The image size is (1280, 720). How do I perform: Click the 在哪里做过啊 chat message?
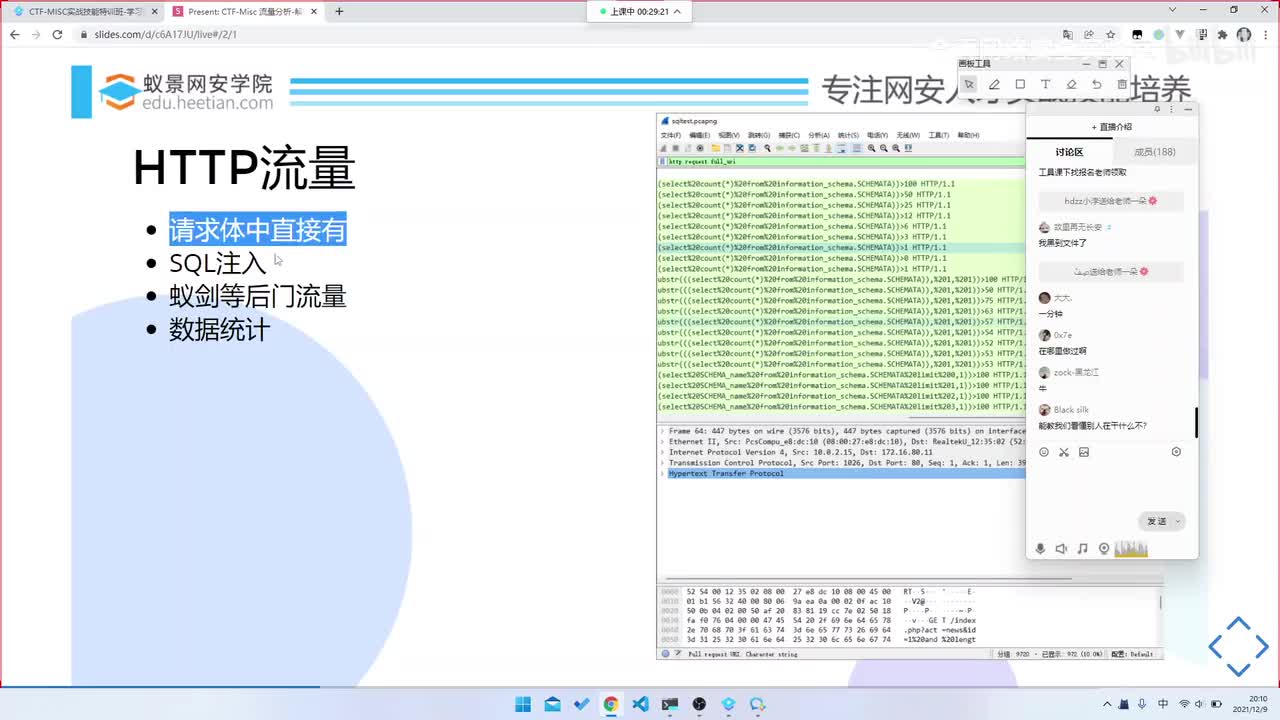coord(1063,351)
